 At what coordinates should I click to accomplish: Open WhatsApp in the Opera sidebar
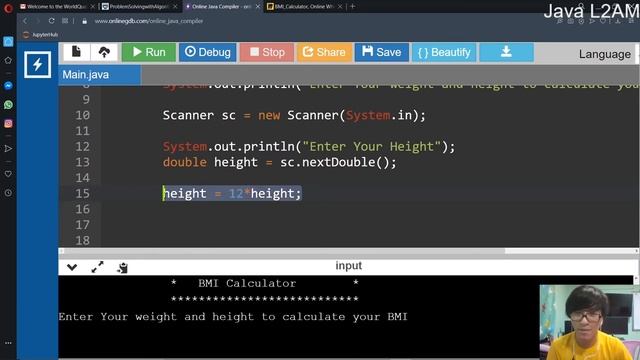[8, 105]
